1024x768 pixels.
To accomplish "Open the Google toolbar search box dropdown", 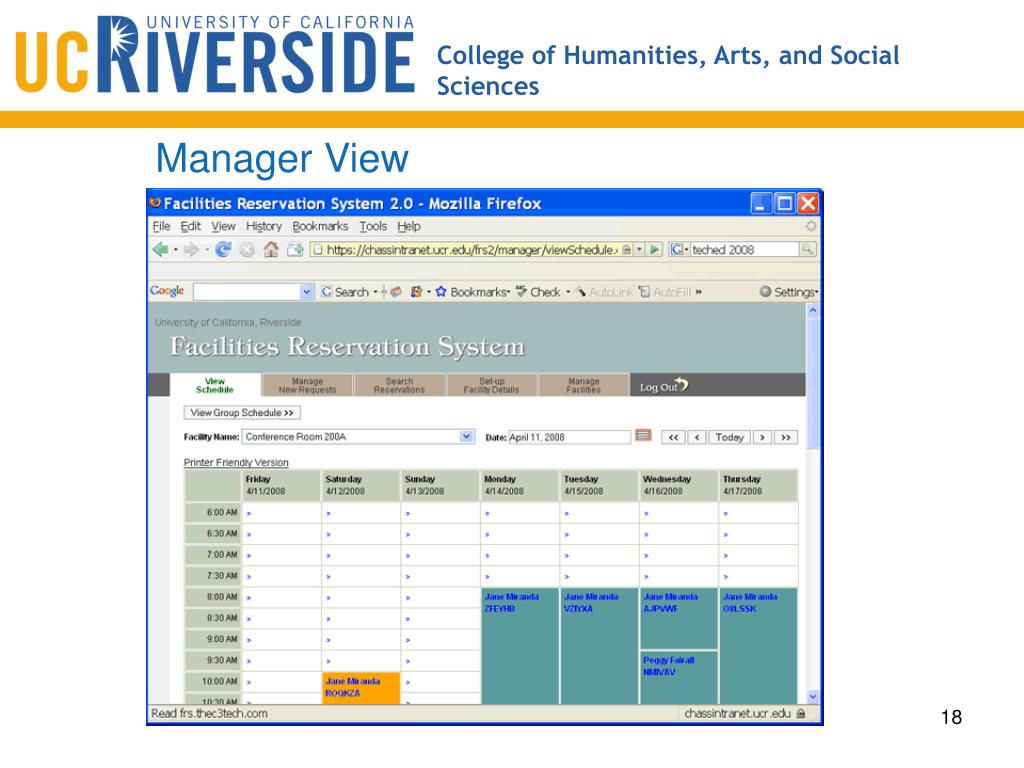I will pyautogui.click(x=306, y=292).
